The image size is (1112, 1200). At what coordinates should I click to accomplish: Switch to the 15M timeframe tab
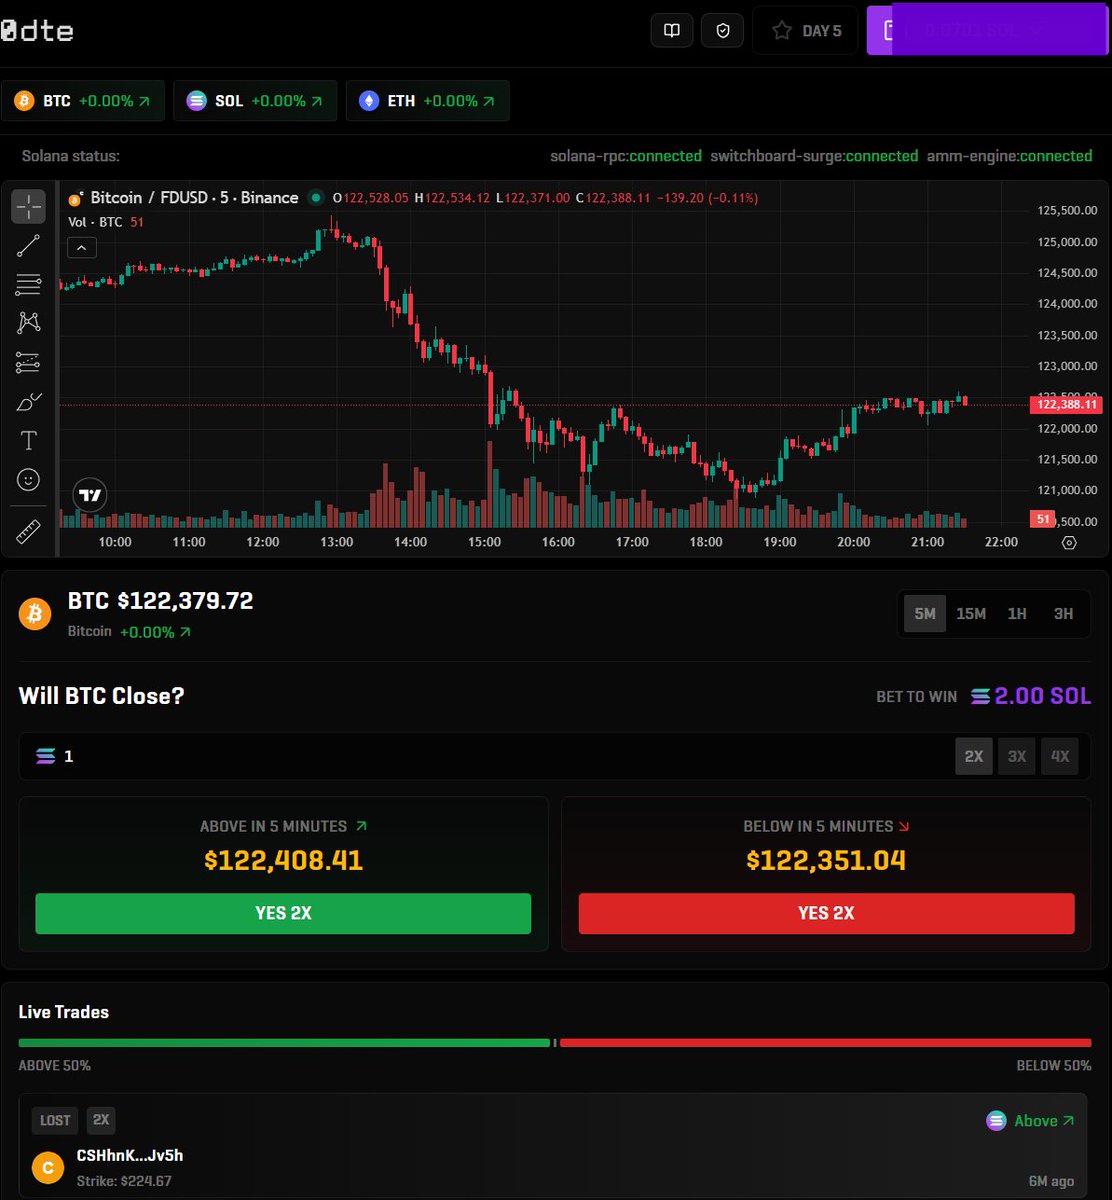(970, 613)
